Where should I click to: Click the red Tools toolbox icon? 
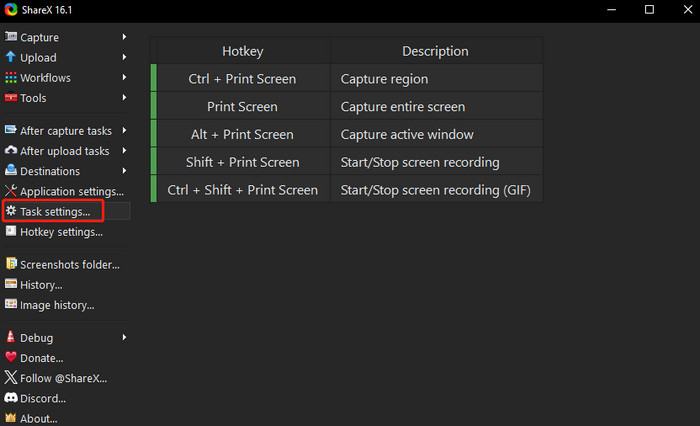[11, 97]
